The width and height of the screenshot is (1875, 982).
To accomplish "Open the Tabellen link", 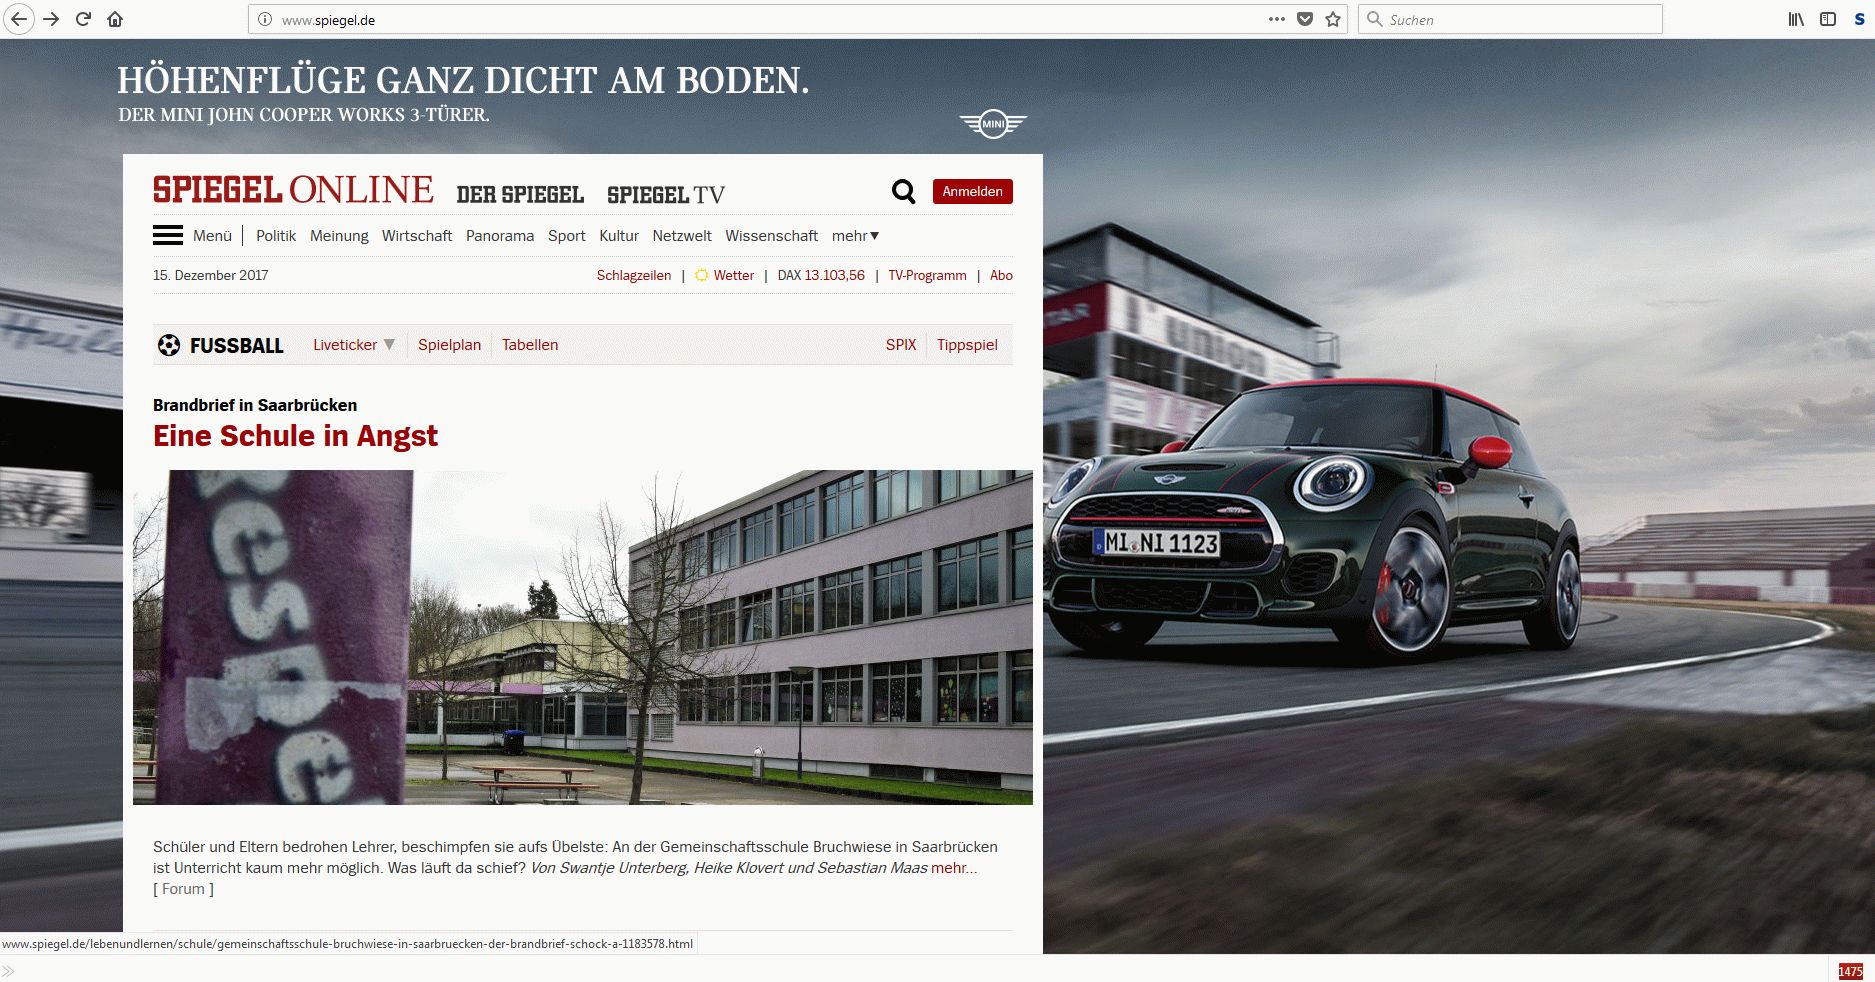I will [x=530, y=345].
